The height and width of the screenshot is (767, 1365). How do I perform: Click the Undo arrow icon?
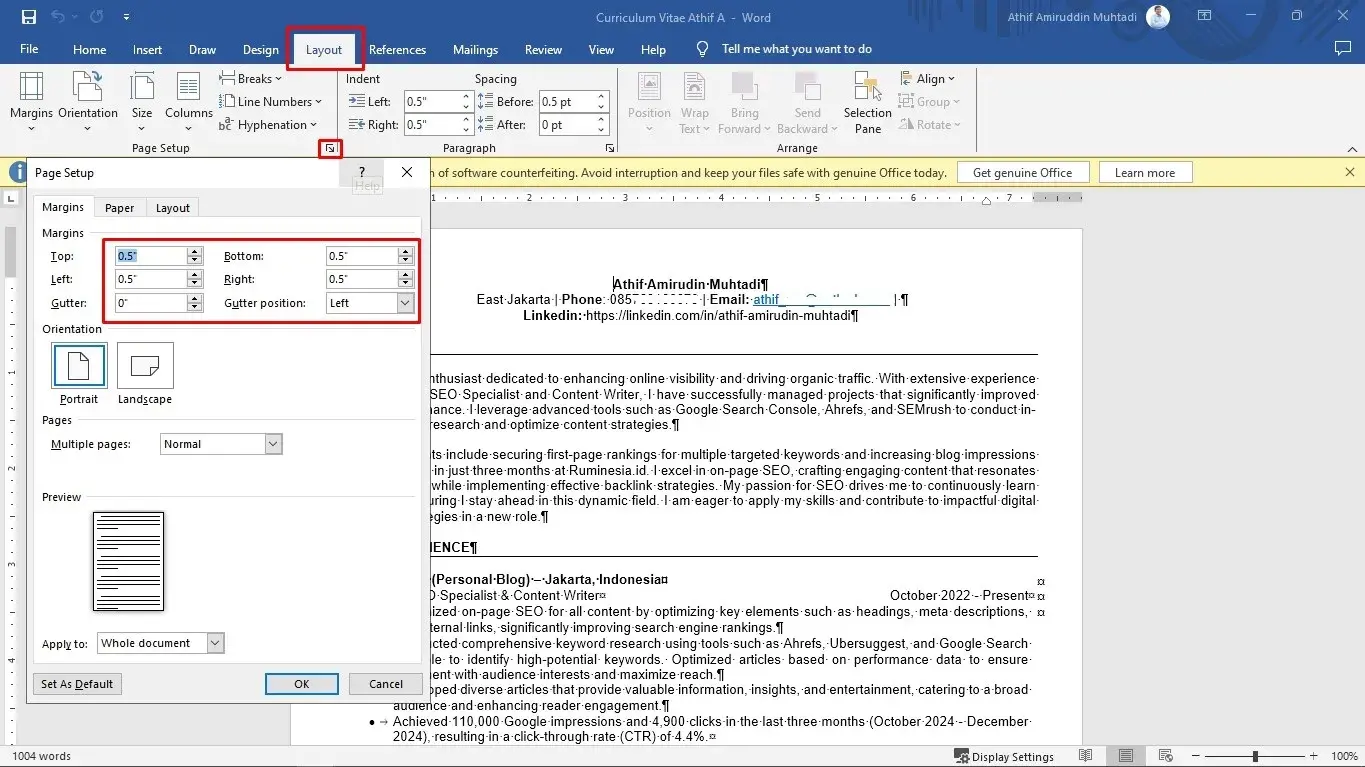click(58, 17)
